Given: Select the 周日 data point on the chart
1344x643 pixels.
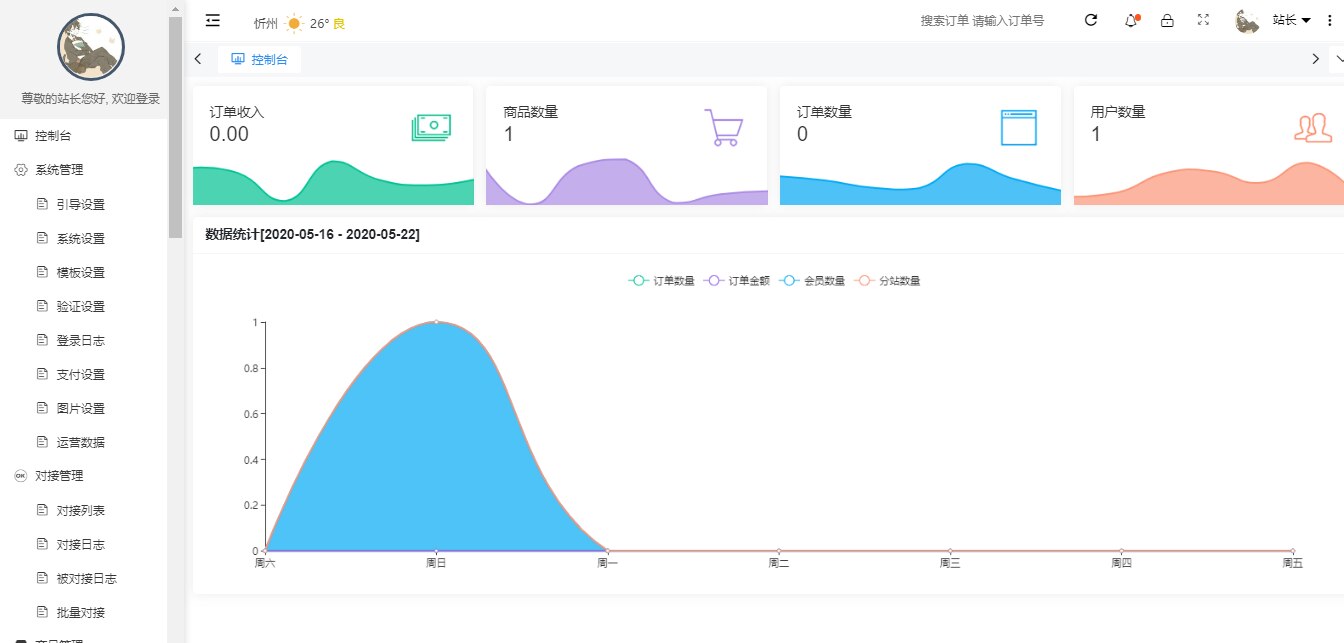Looking at the screenshot, I should coord(434,322).
